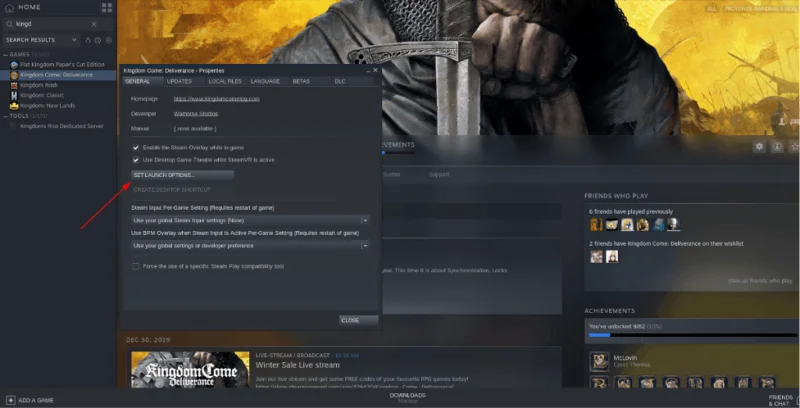Open the BPM Overlay per-game setting dropdown

click(x=250, y=245)
